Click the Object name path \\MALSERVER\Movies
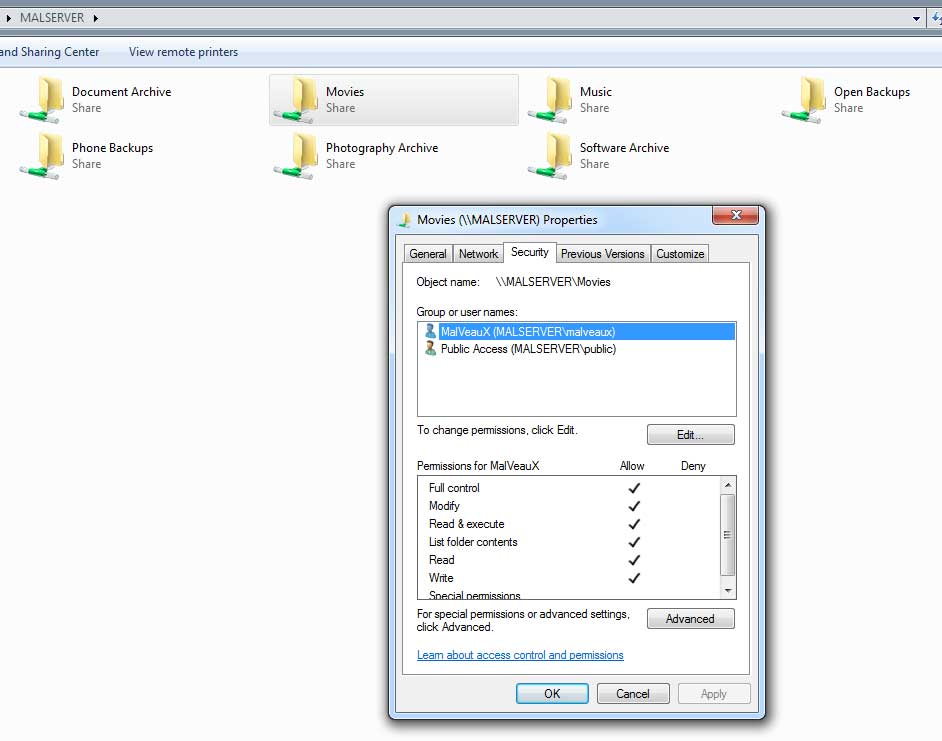Screen dimensions: 942x741 click(x=553, y=282)
